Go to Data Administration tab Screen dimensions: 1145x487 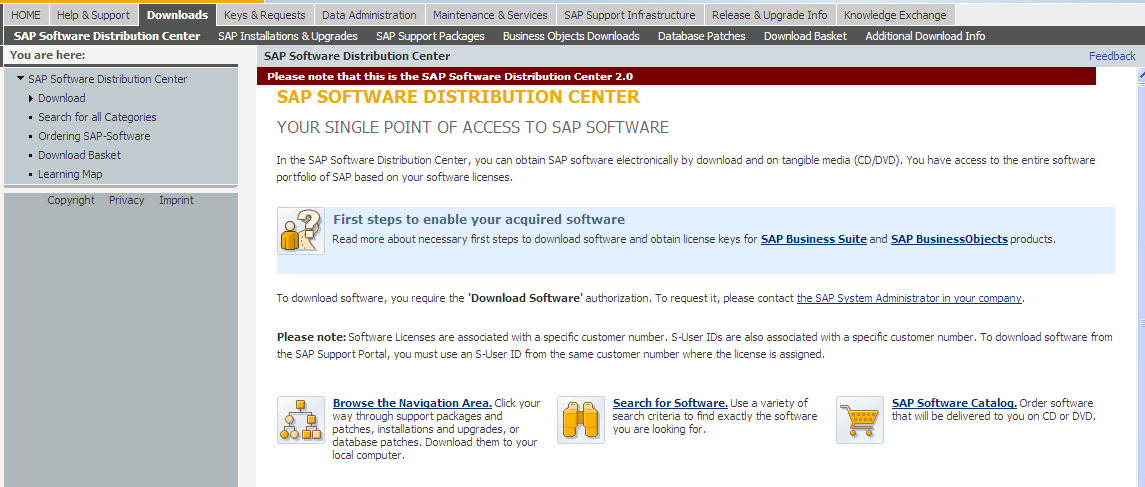tap(369, 15)
